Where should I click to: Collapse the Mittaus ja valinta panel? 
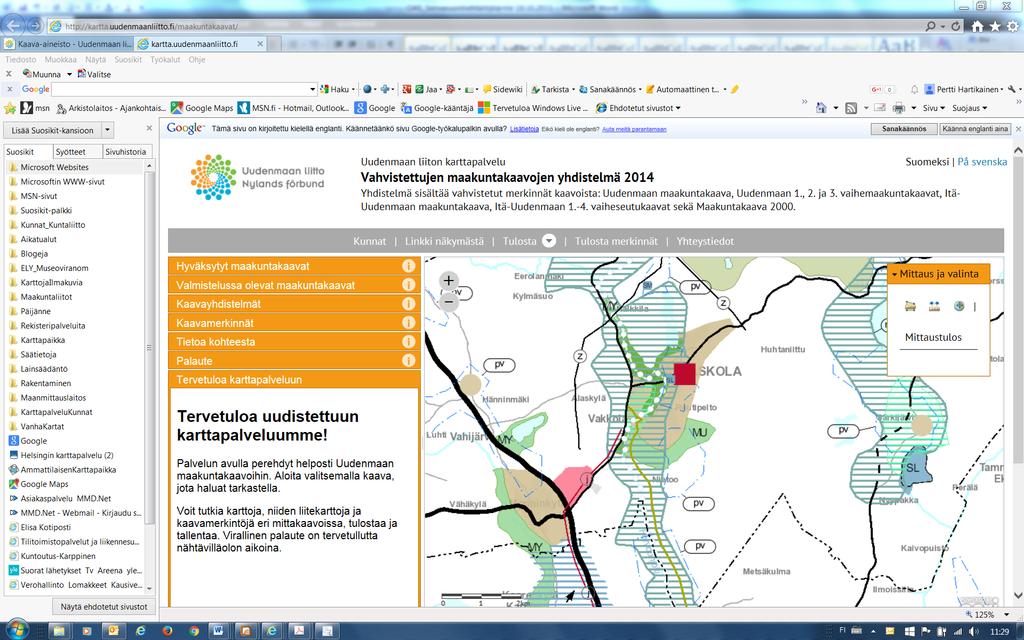click(895, 274)
